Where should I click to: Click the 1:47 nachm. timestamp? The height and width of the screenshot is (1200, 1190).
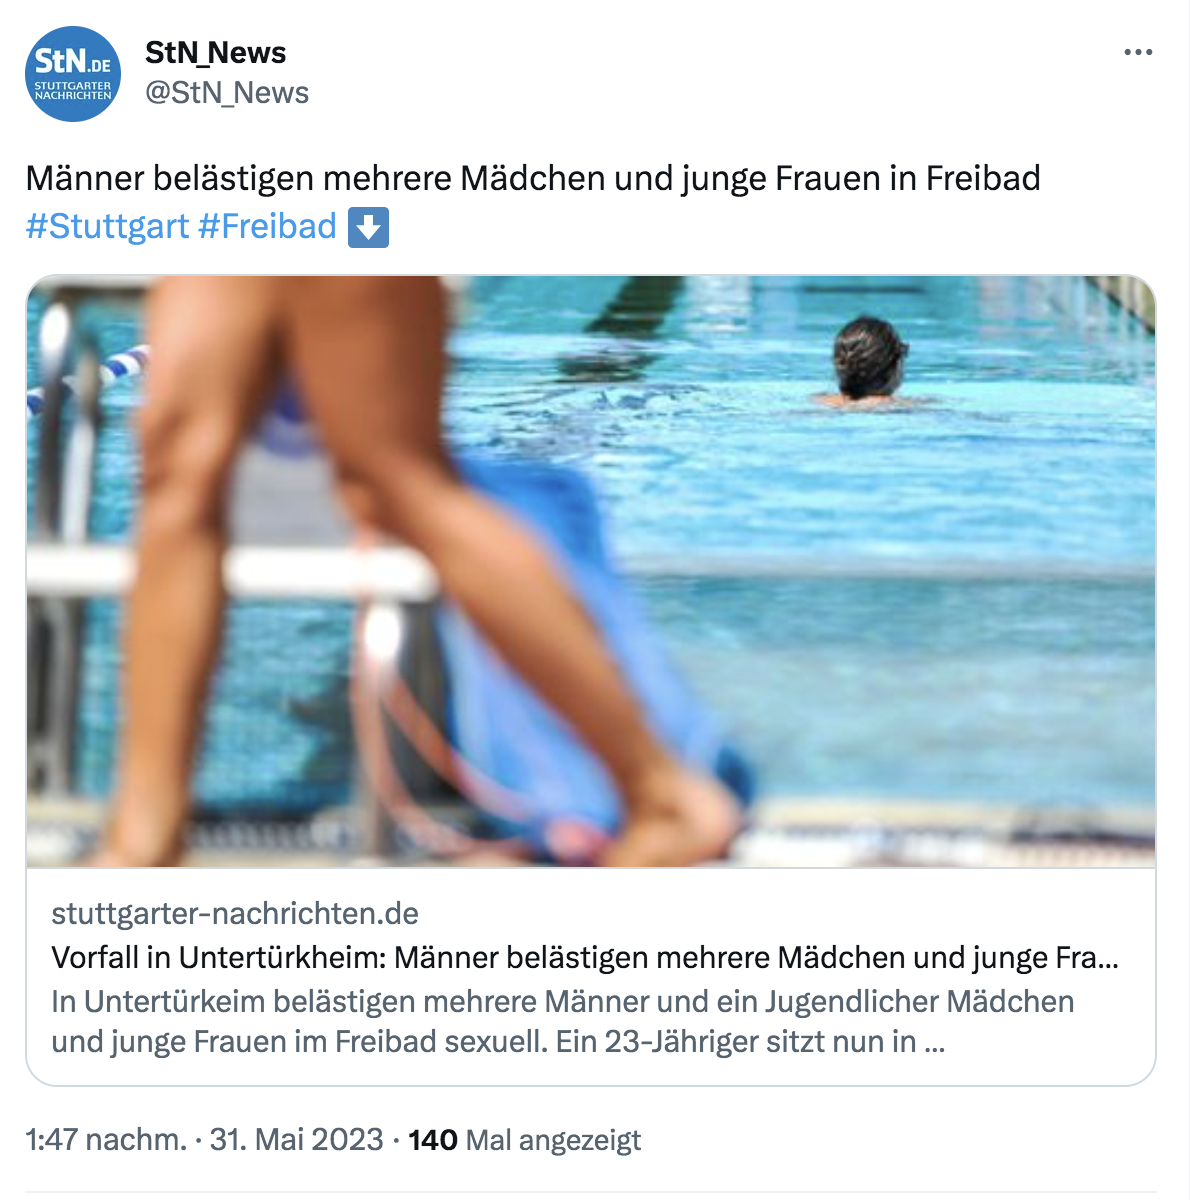tap(106, 1140)
